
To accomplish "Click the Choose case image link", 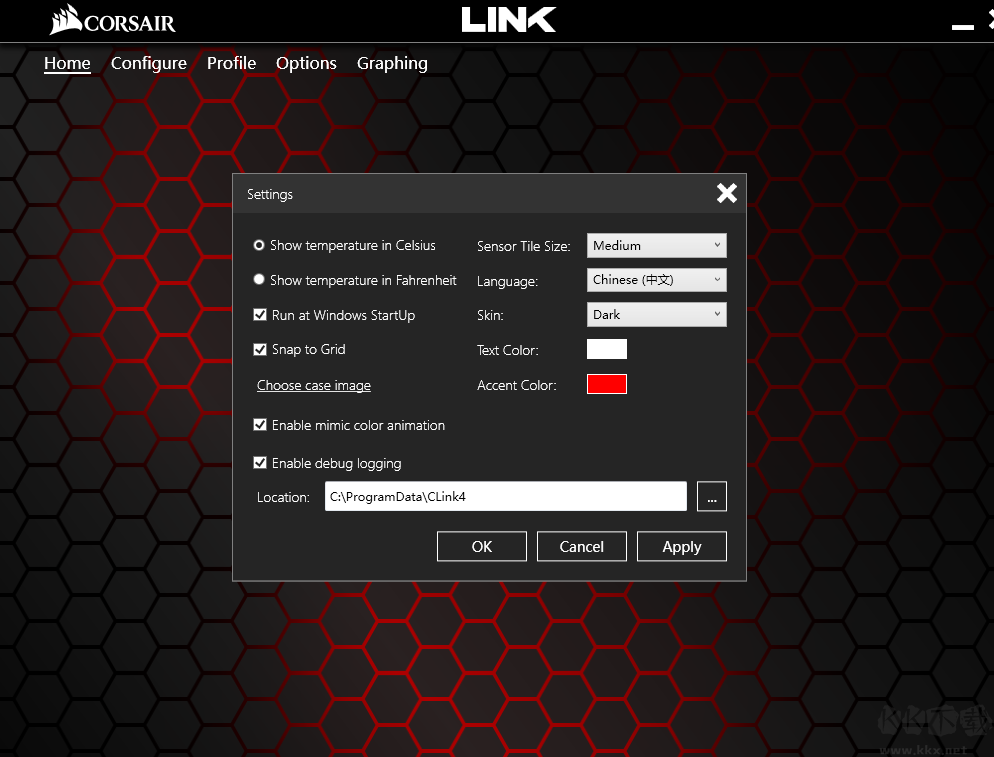I will click(313, 385).
